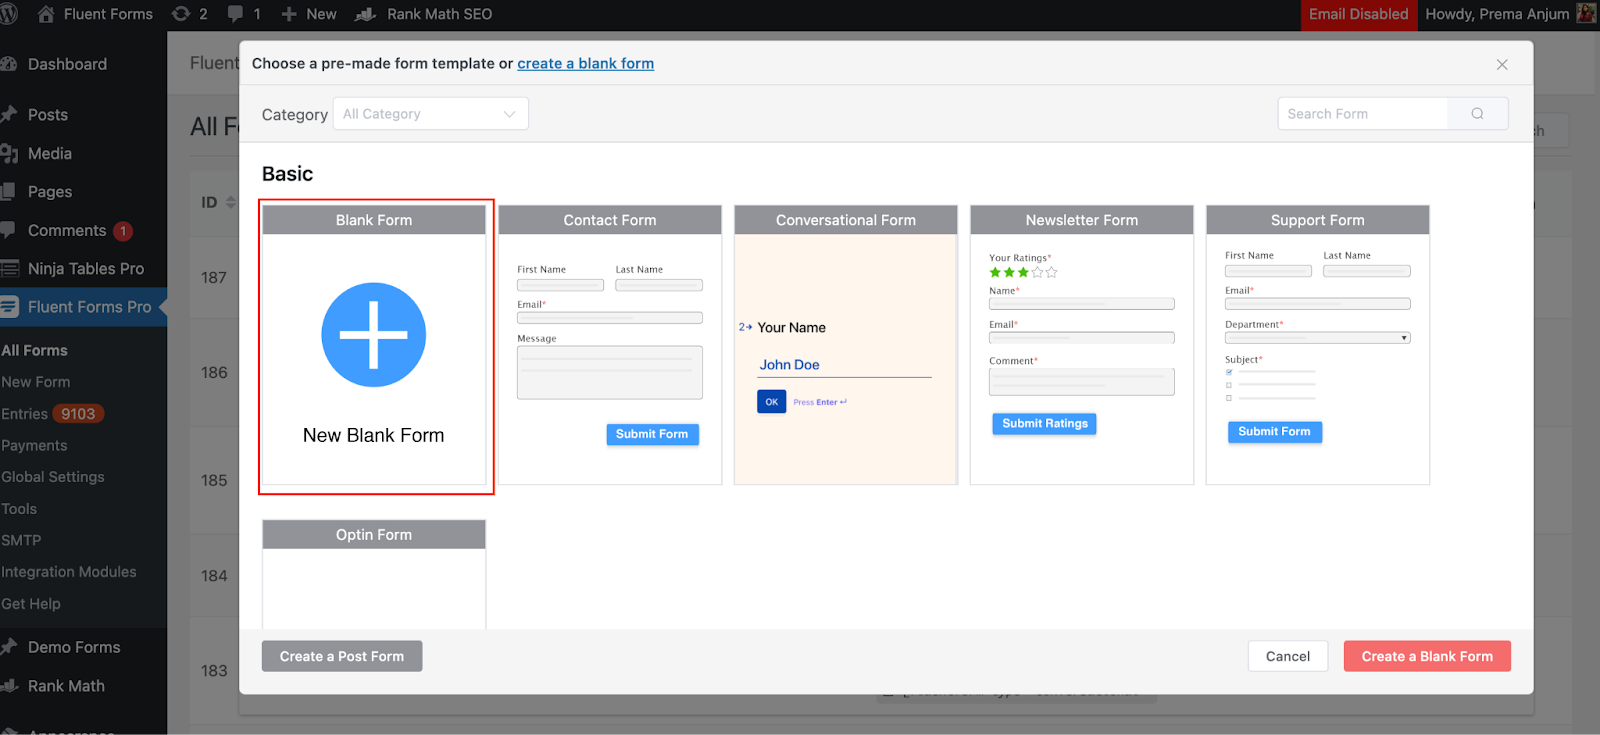Viewport: 1600px width, 735px height.
Task: Click the Comments icon in sidebar
Action: [x=9, y=230]
